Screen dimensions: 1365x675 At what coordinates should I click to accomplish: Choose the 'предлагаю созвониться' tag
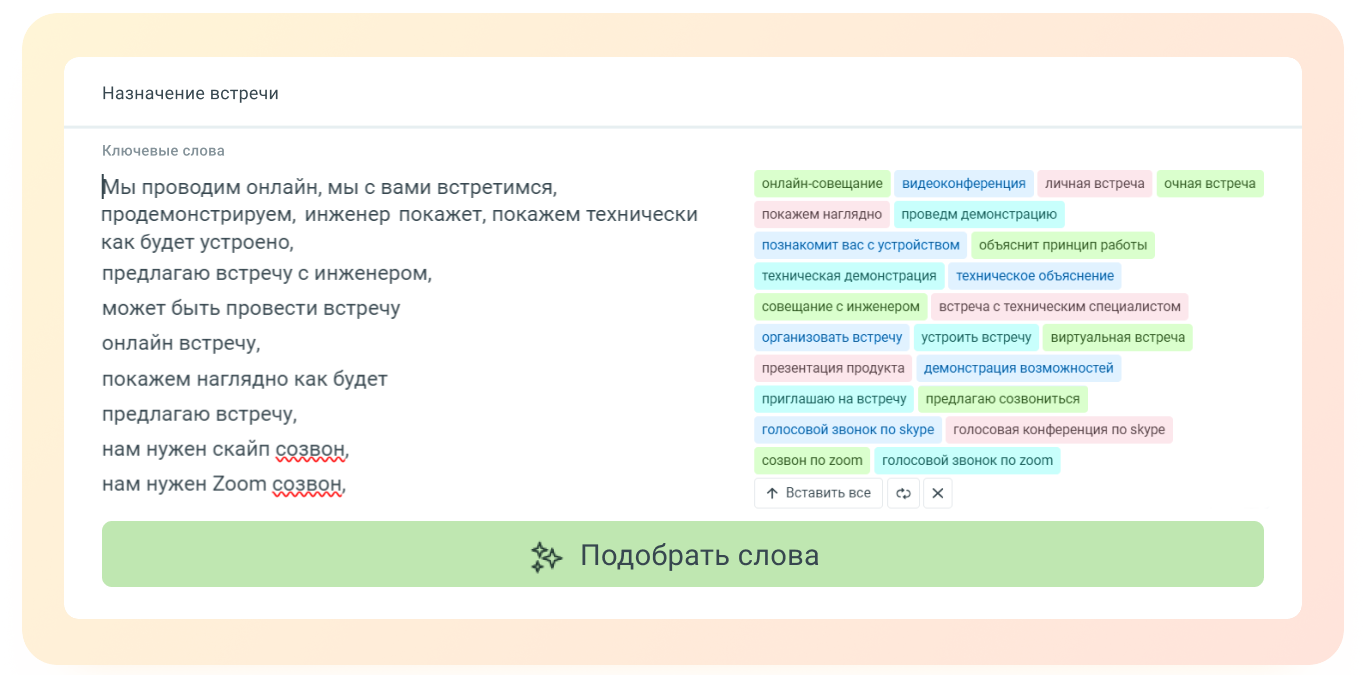1003,399
